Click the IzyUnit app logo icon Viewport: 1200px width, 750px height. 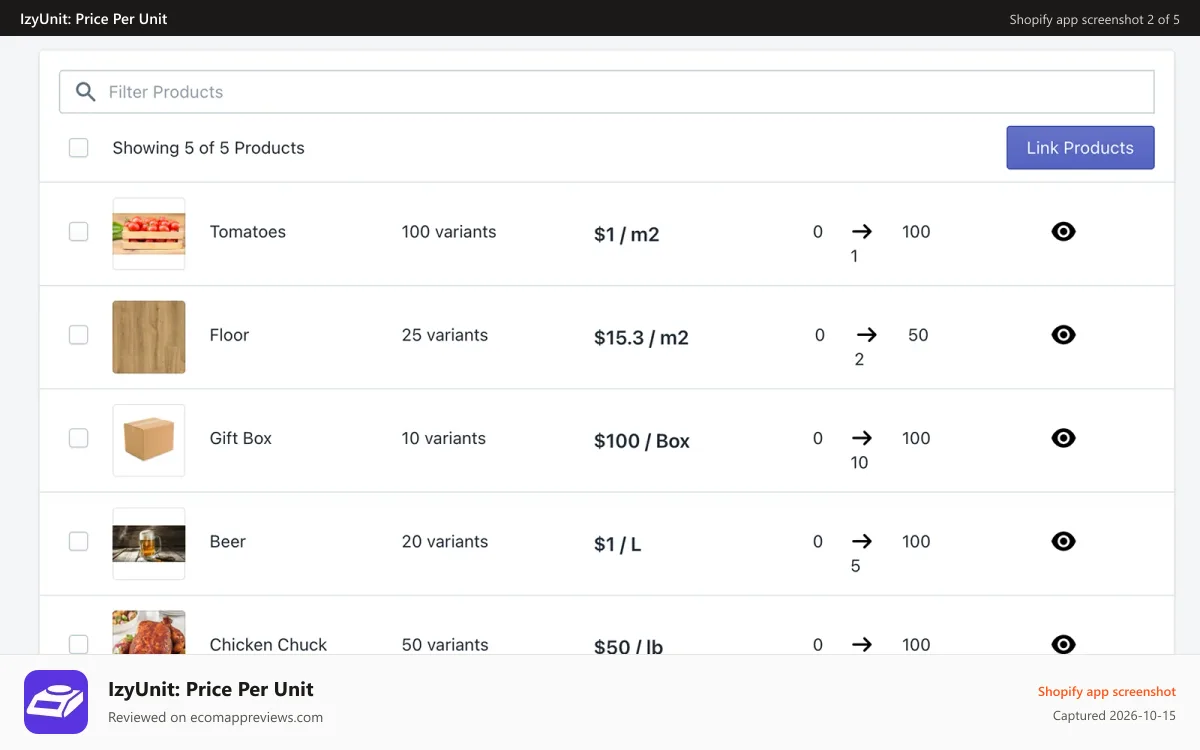(x=56, y=702)
